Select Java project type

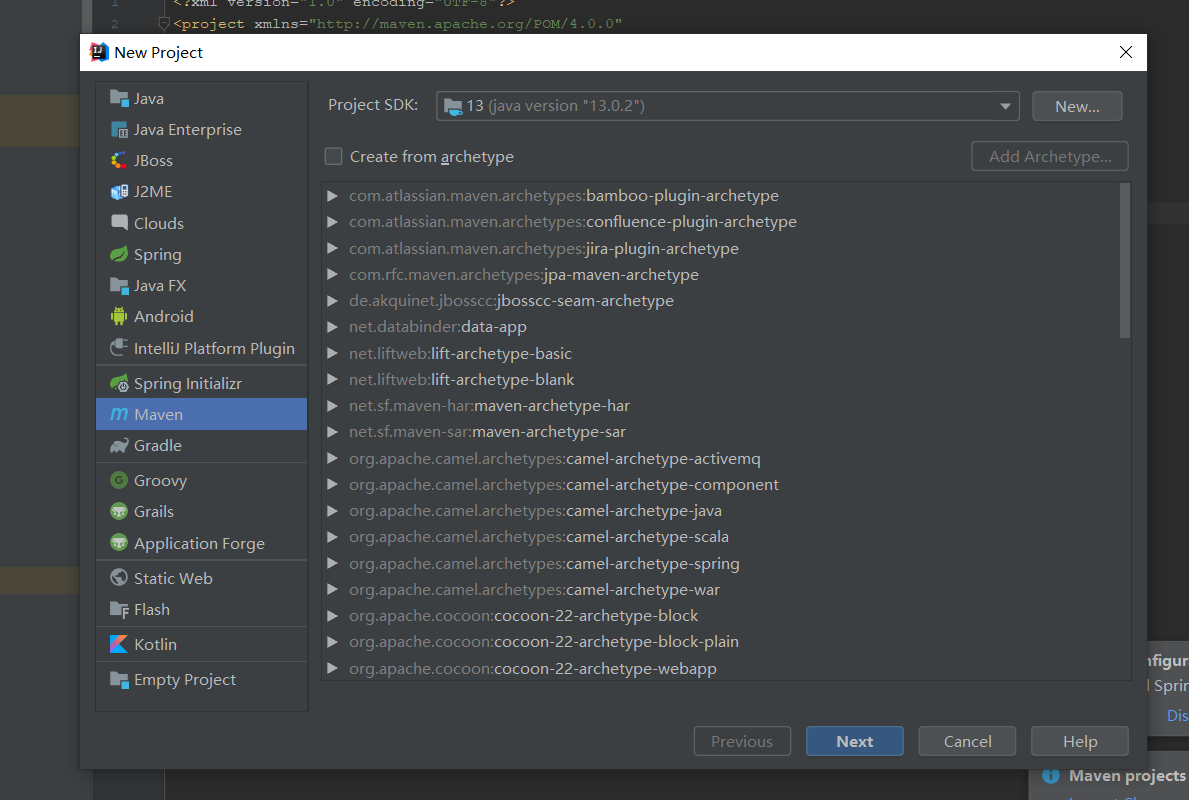[202, 99]
